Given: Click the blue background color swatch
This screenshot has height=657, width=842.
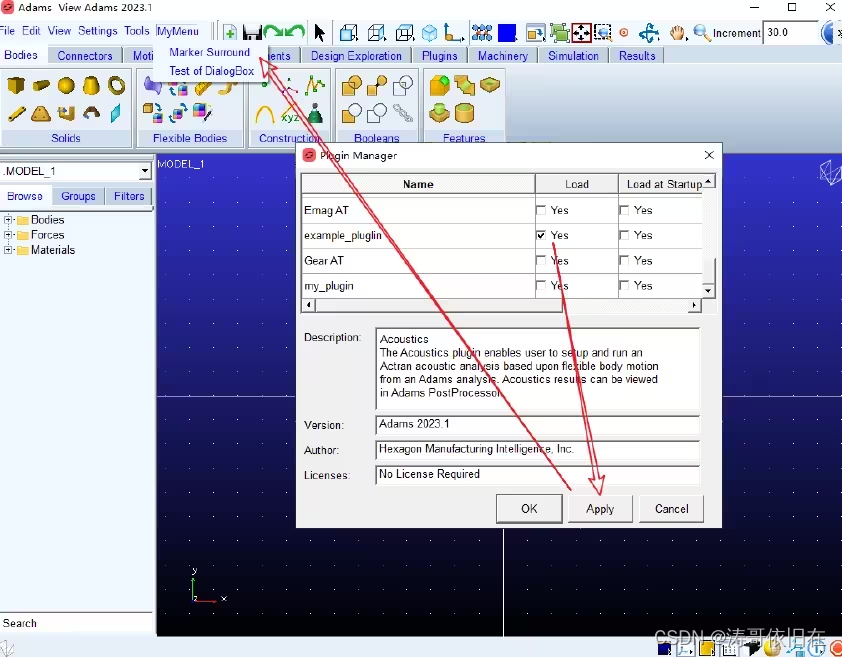Looking at the screenshot, I should click(506, 33).
